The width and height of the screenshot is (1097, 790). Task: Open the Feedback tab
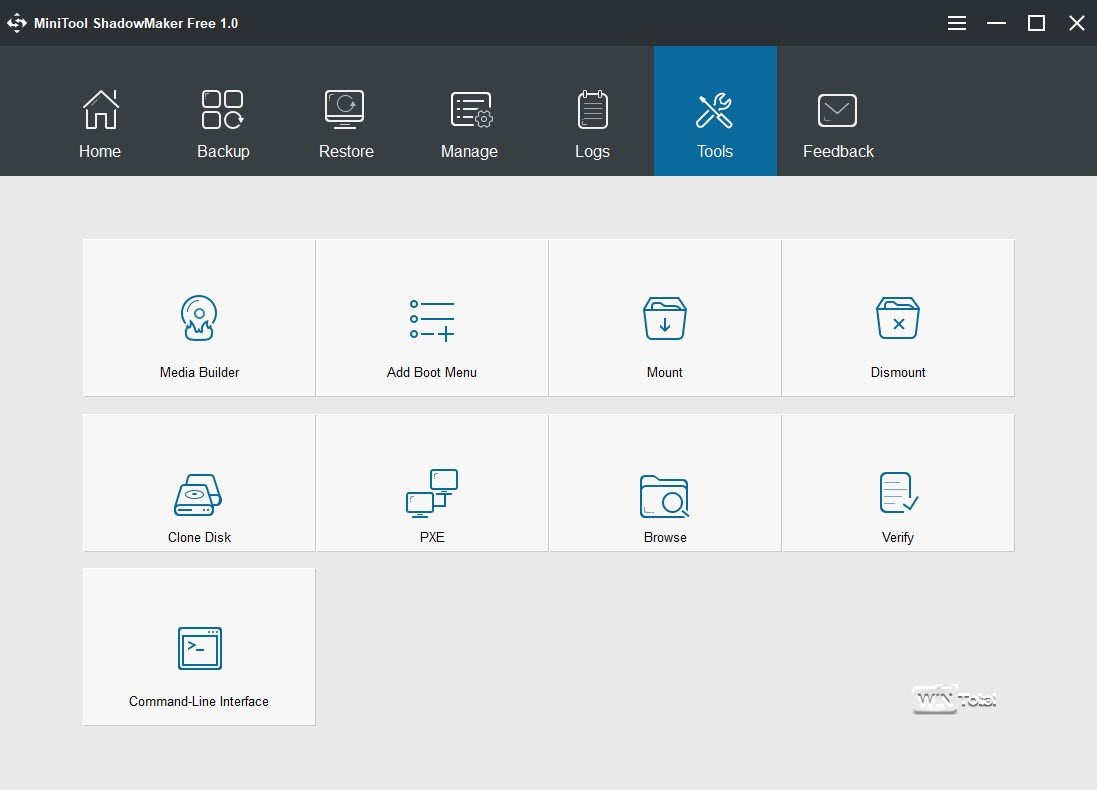point(838,111)
